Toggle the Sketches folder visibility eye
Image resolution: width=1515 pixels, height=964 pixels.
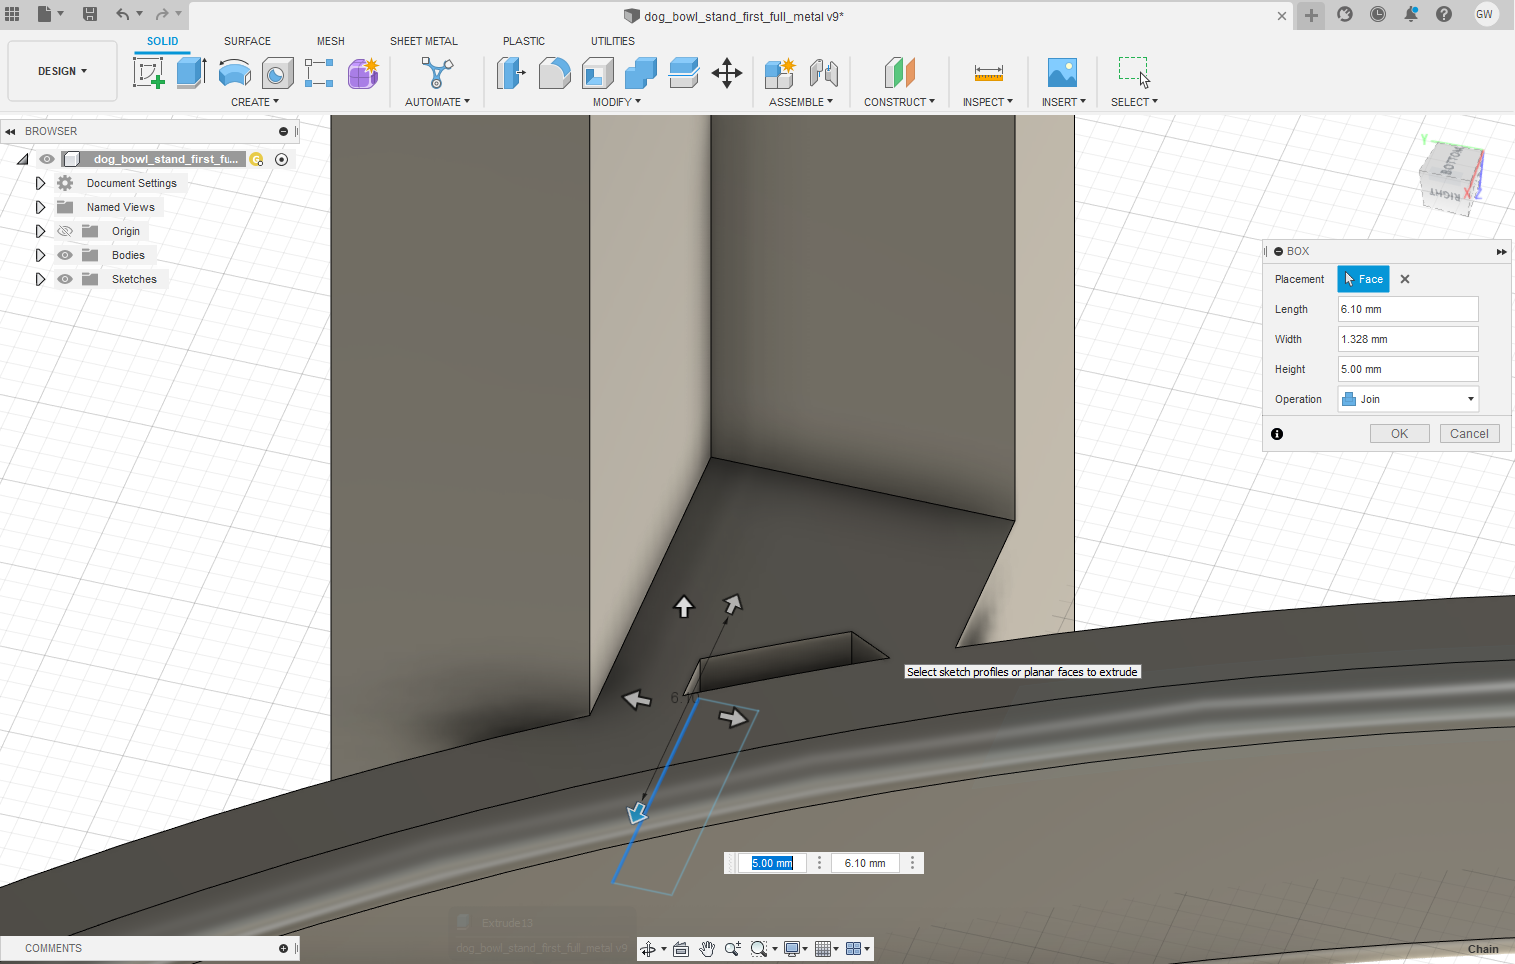65,279
